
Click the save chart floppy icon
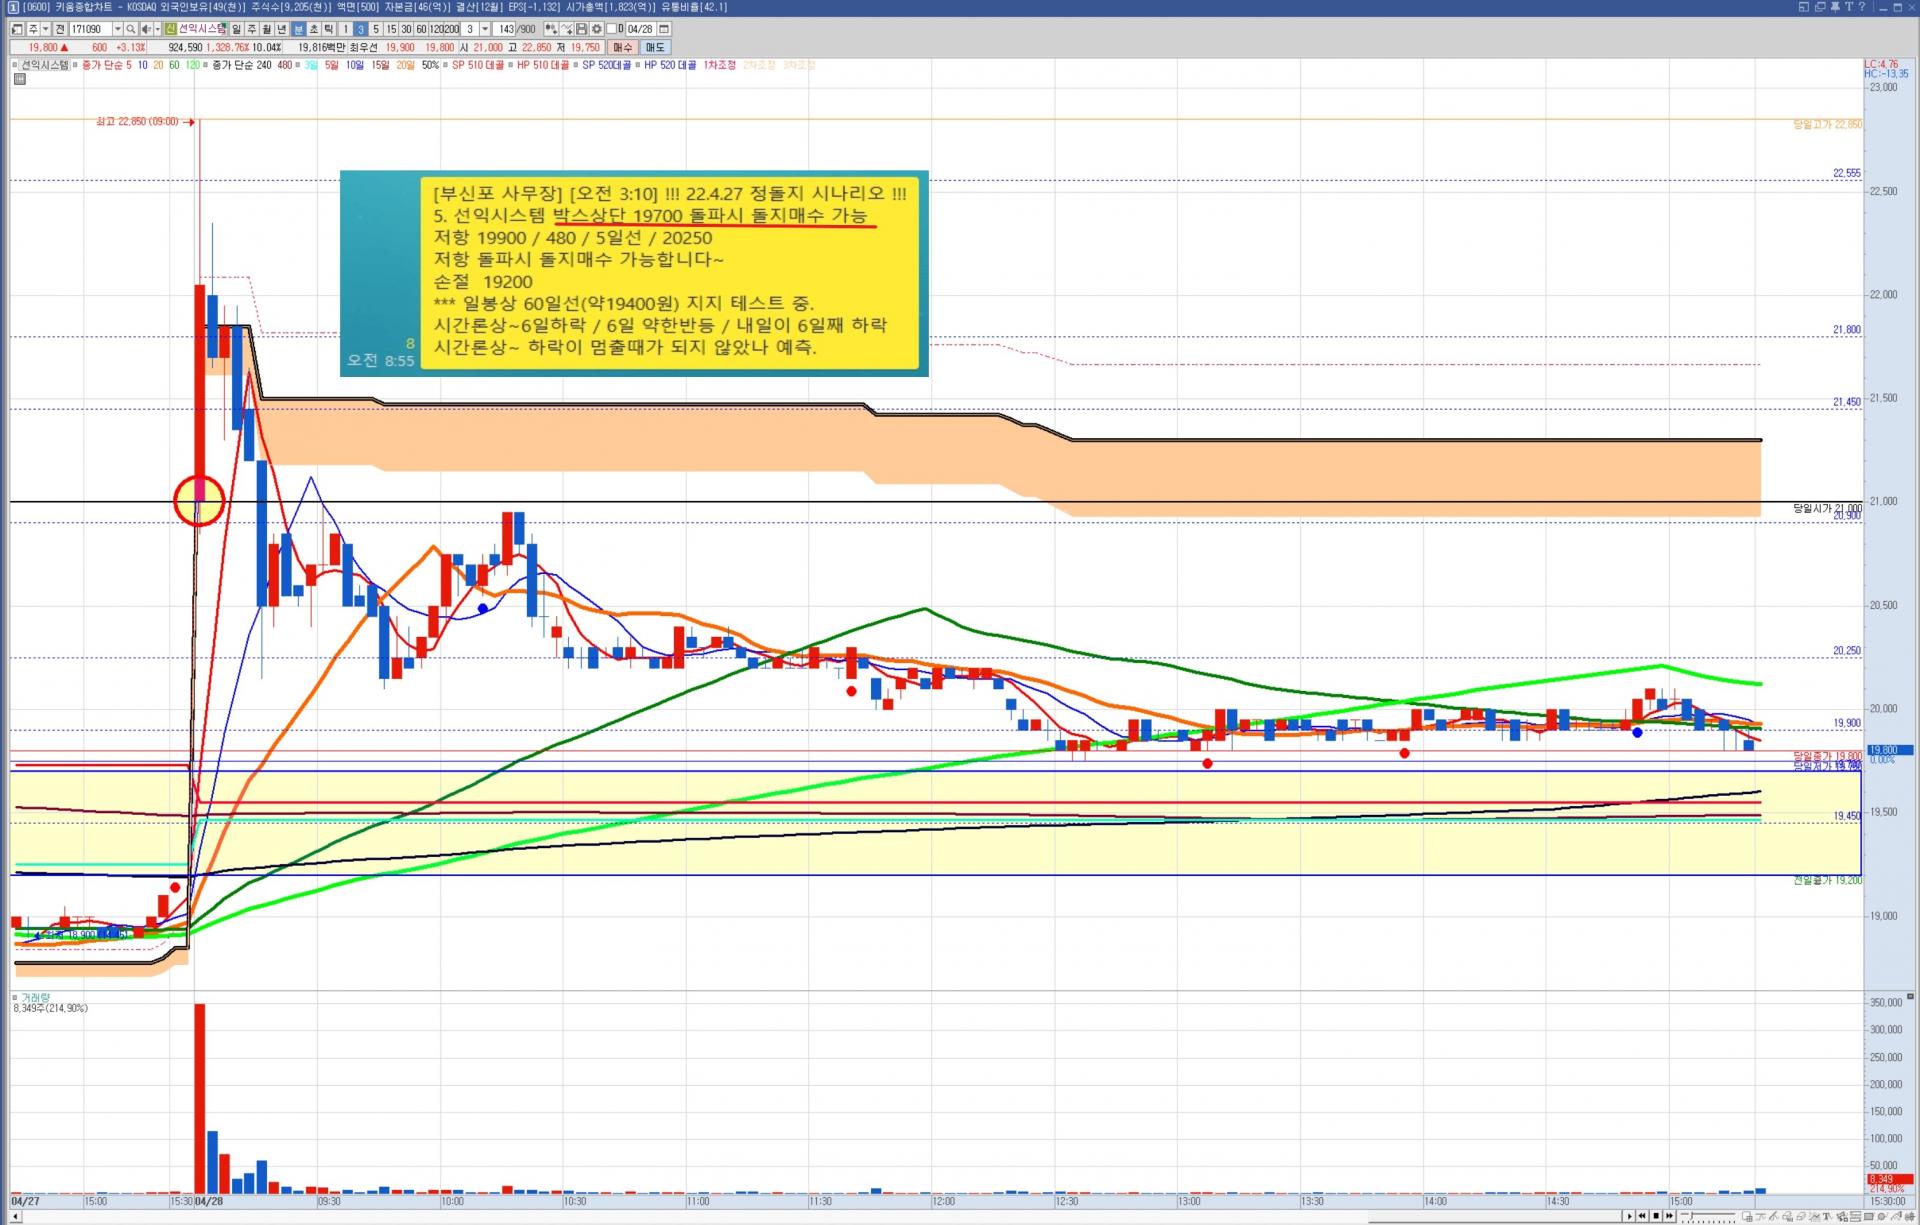(x=581, y=29)
